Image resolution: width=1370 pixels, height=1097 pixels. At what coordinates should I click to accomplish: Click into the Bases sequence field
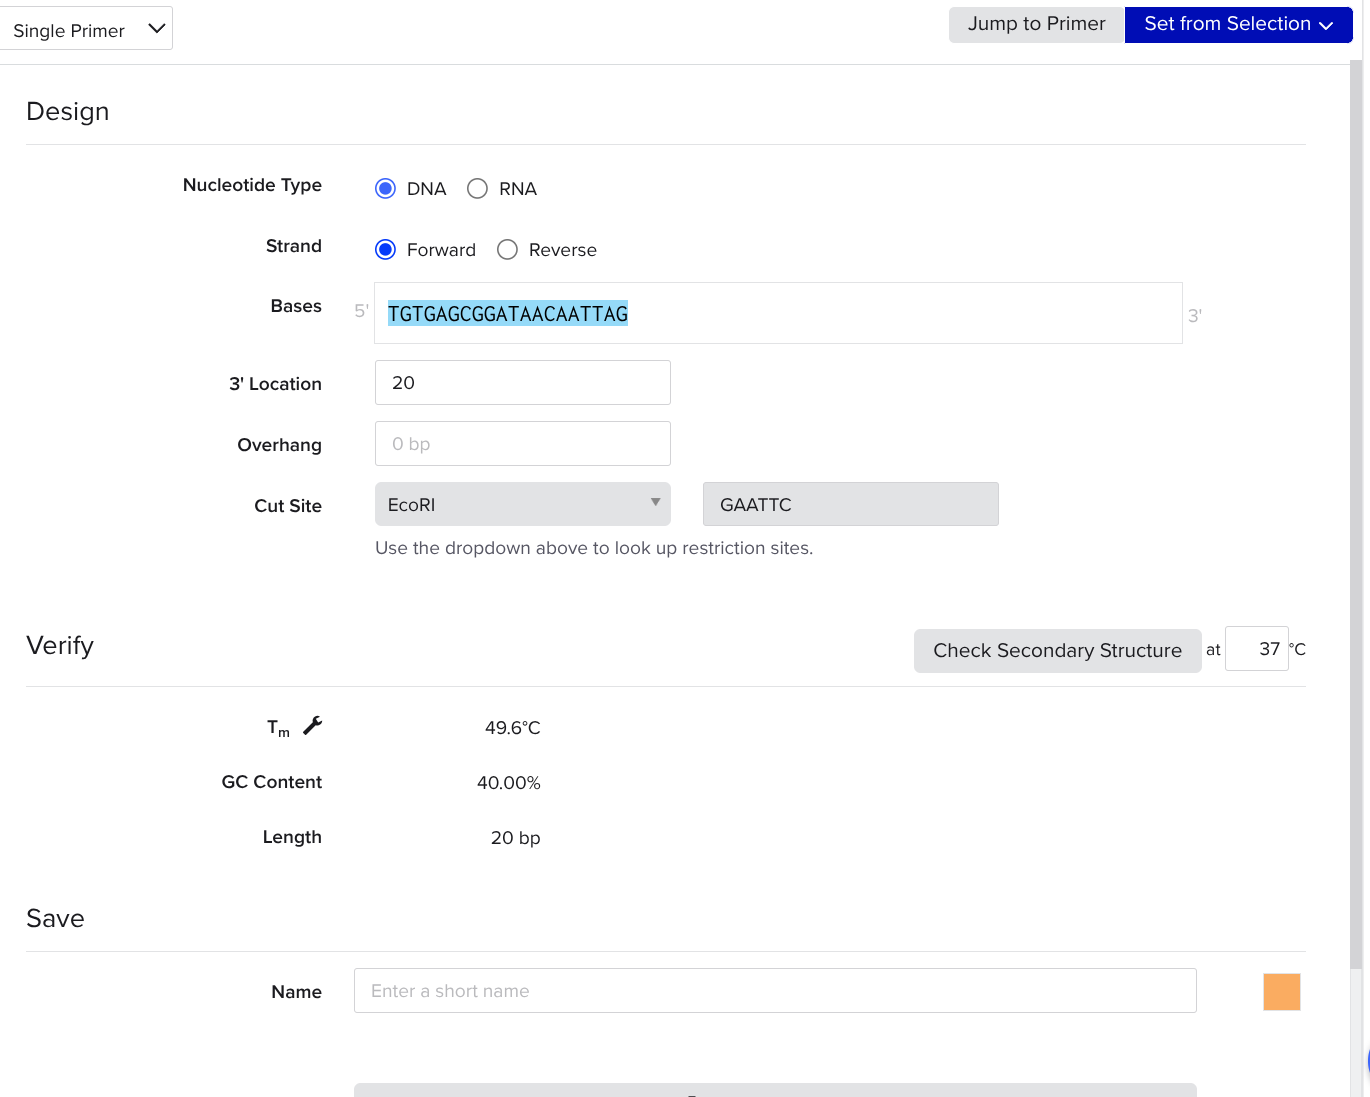[x=778, y=313]
